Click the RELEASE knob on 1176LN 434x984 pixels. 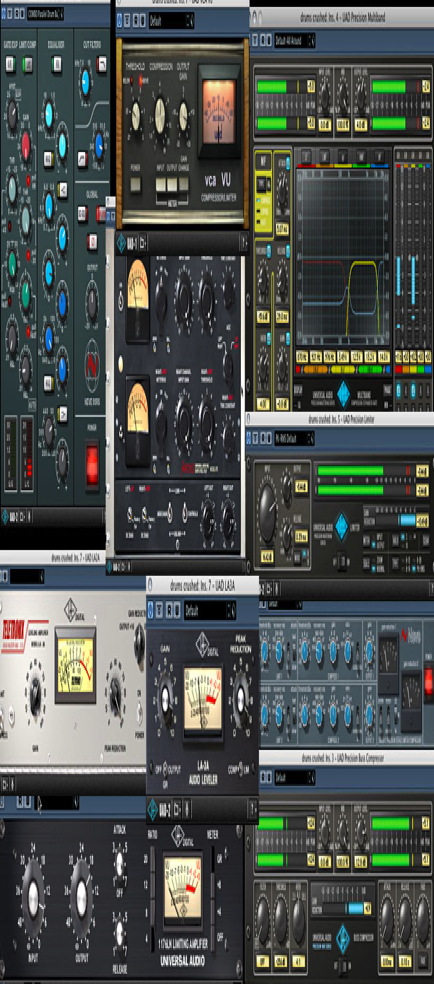119,931
